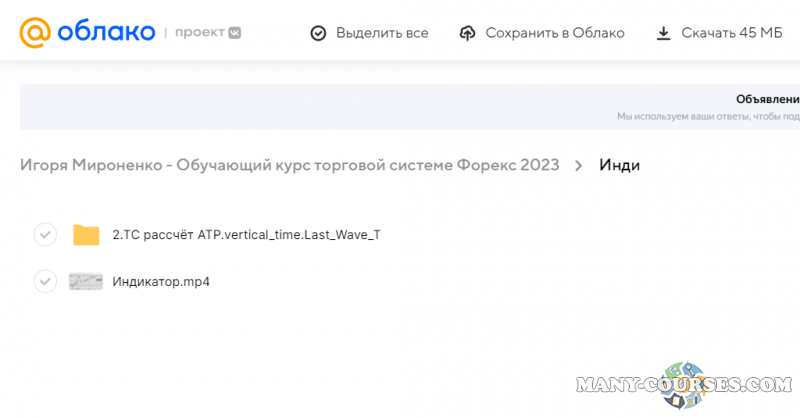Tick the checkbox beside the 2.ТС рассчёт folder

coord(45,235)
